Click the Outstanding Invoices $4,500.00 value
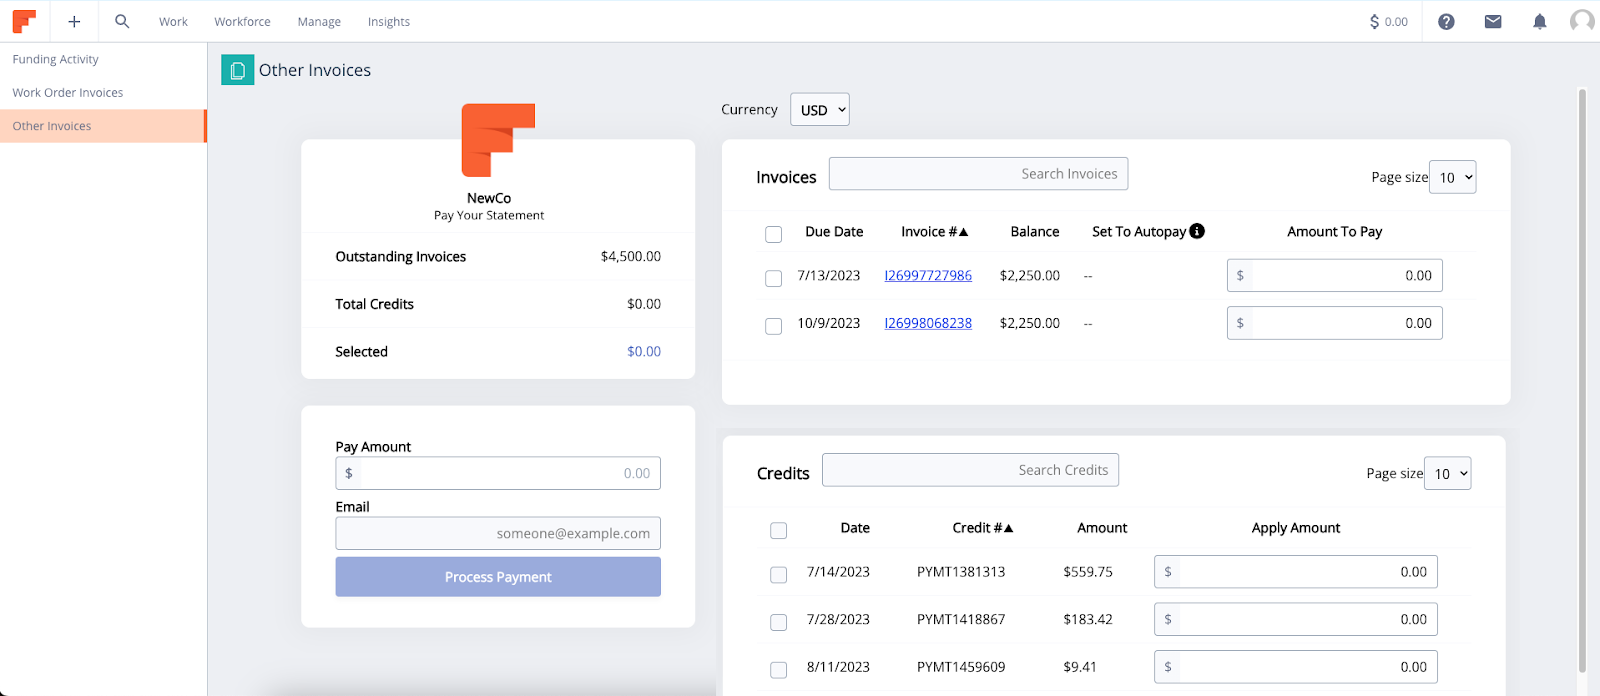Screen dimensions: 1600x696 coord(631,257)
